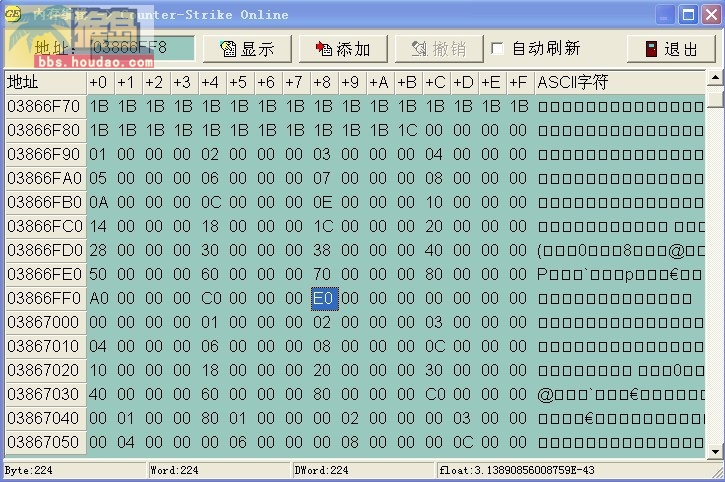Click the ASCII字符 column header
This screenshot has width=725, height=482.
[620, 82]
